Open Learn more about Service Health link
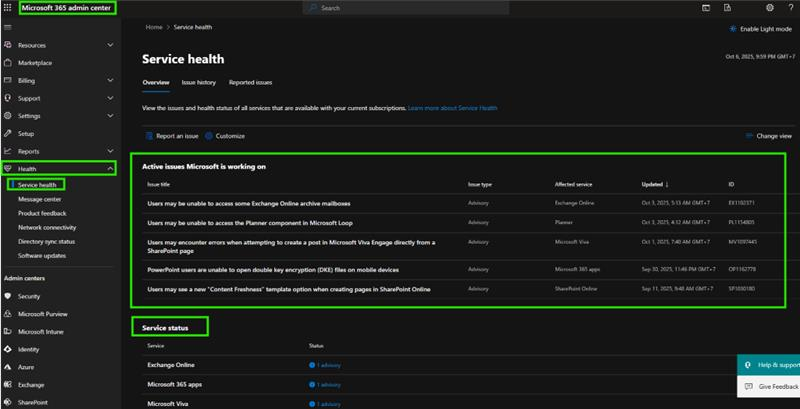800x409 pixels. [x=453, y=108]
